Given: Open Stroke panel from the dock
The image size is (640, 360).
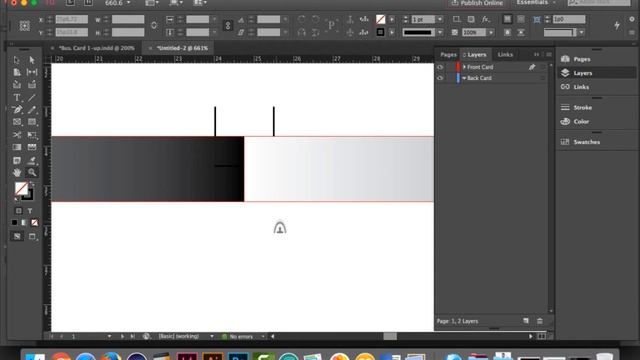Looking at the screenshot, I should [x=582, y=107].
